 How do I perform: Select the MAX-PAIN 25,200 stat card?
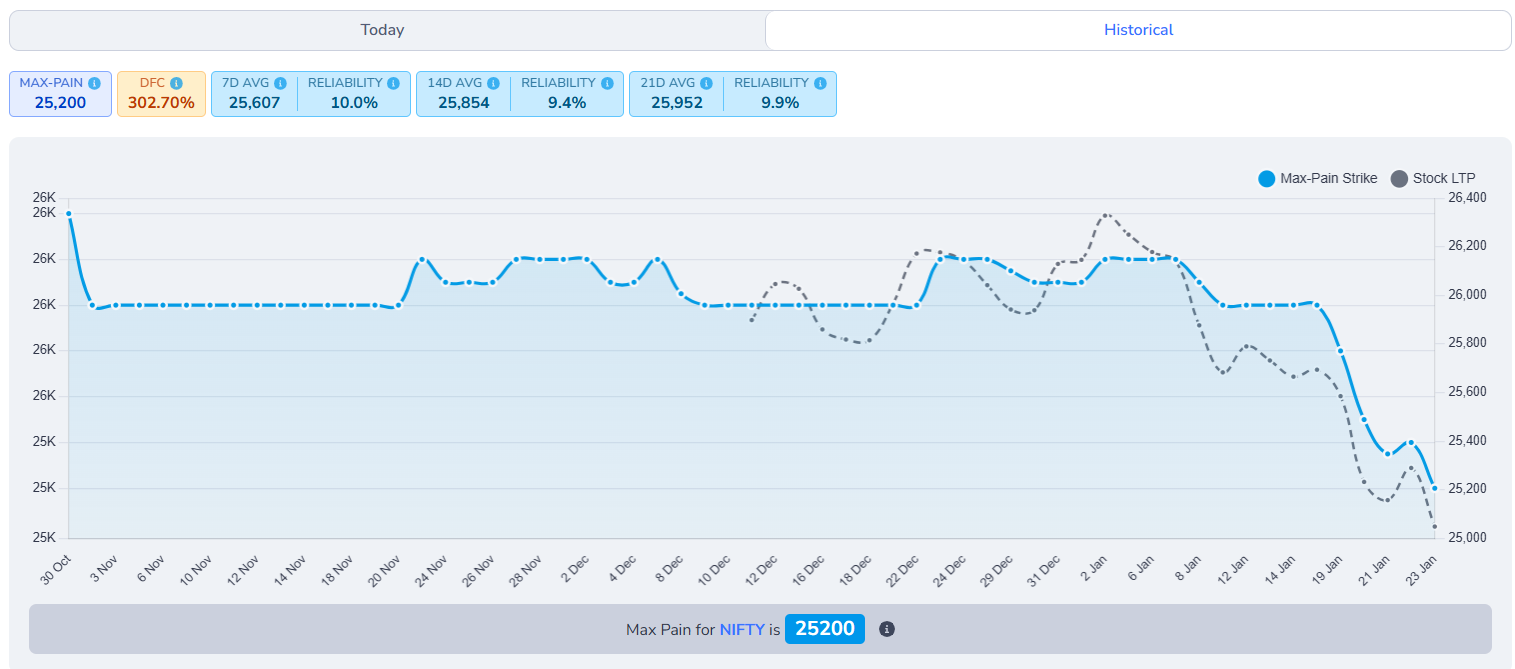point(60,93)
